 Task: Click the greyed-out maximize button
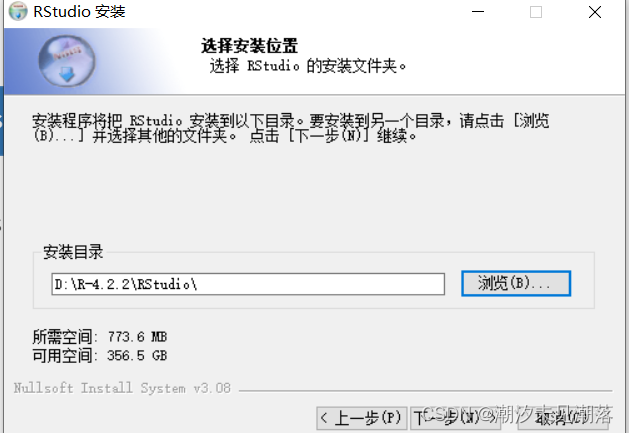tap(536, 12)
